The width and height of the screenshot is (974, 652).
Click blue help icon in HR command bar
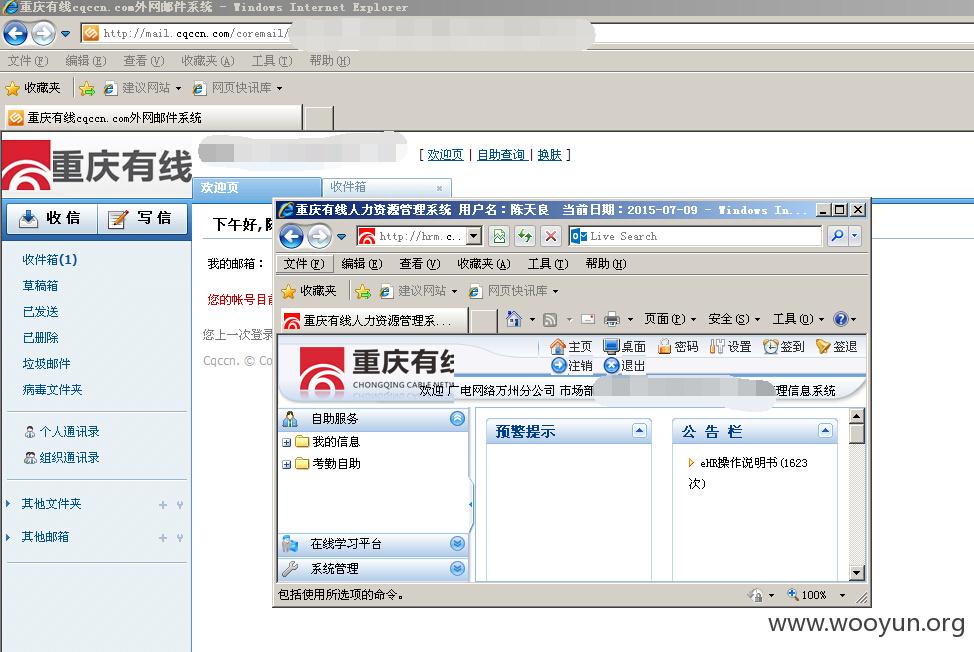(x=840, y=319)
